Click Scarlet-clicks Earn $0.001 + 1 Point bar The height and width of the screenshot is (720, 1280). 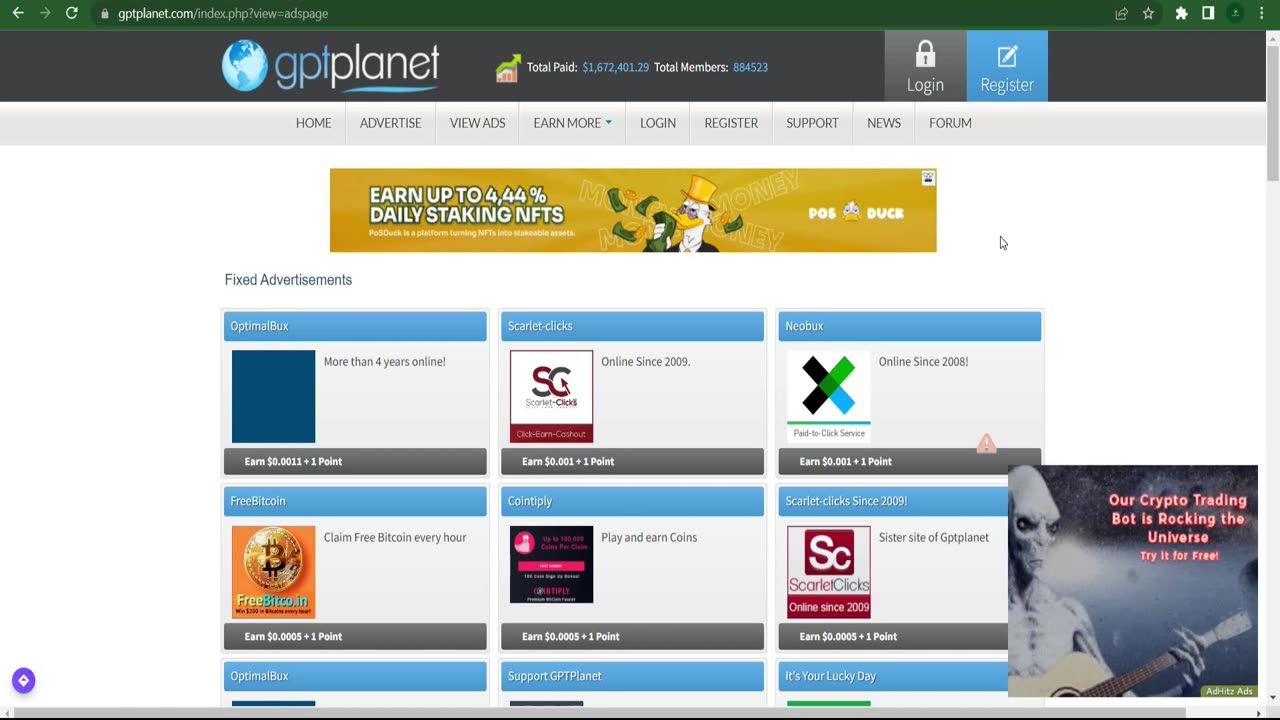(632, 461)
